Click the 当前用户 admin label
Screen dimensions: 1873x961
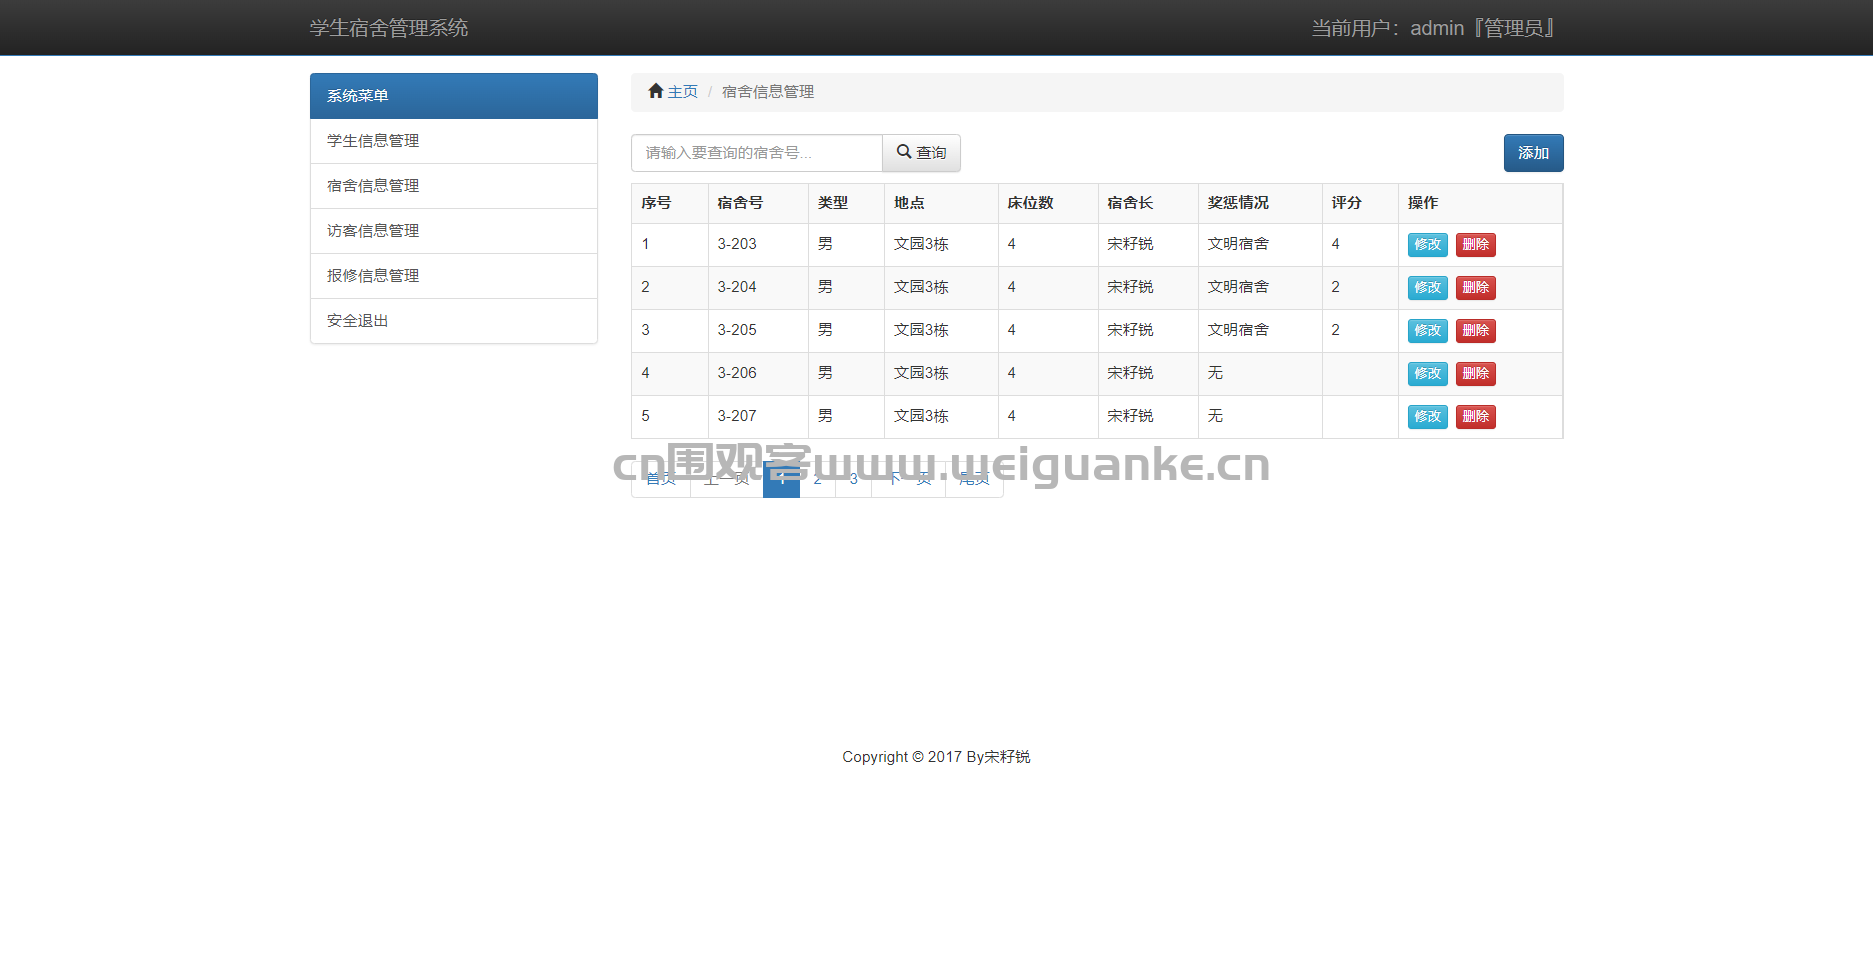1432,28
